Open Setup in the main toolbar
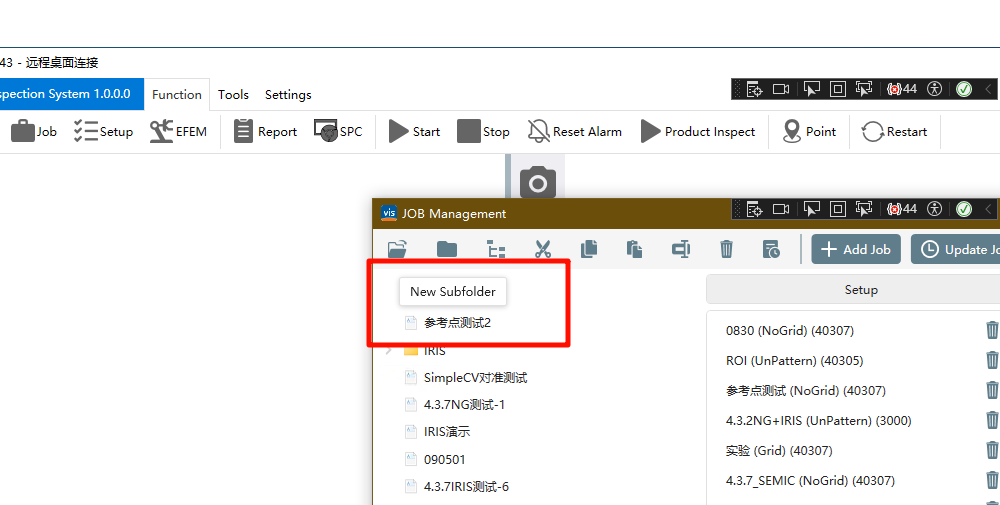Viewport: 1000px width, 505px height. (x=103, y=131)
